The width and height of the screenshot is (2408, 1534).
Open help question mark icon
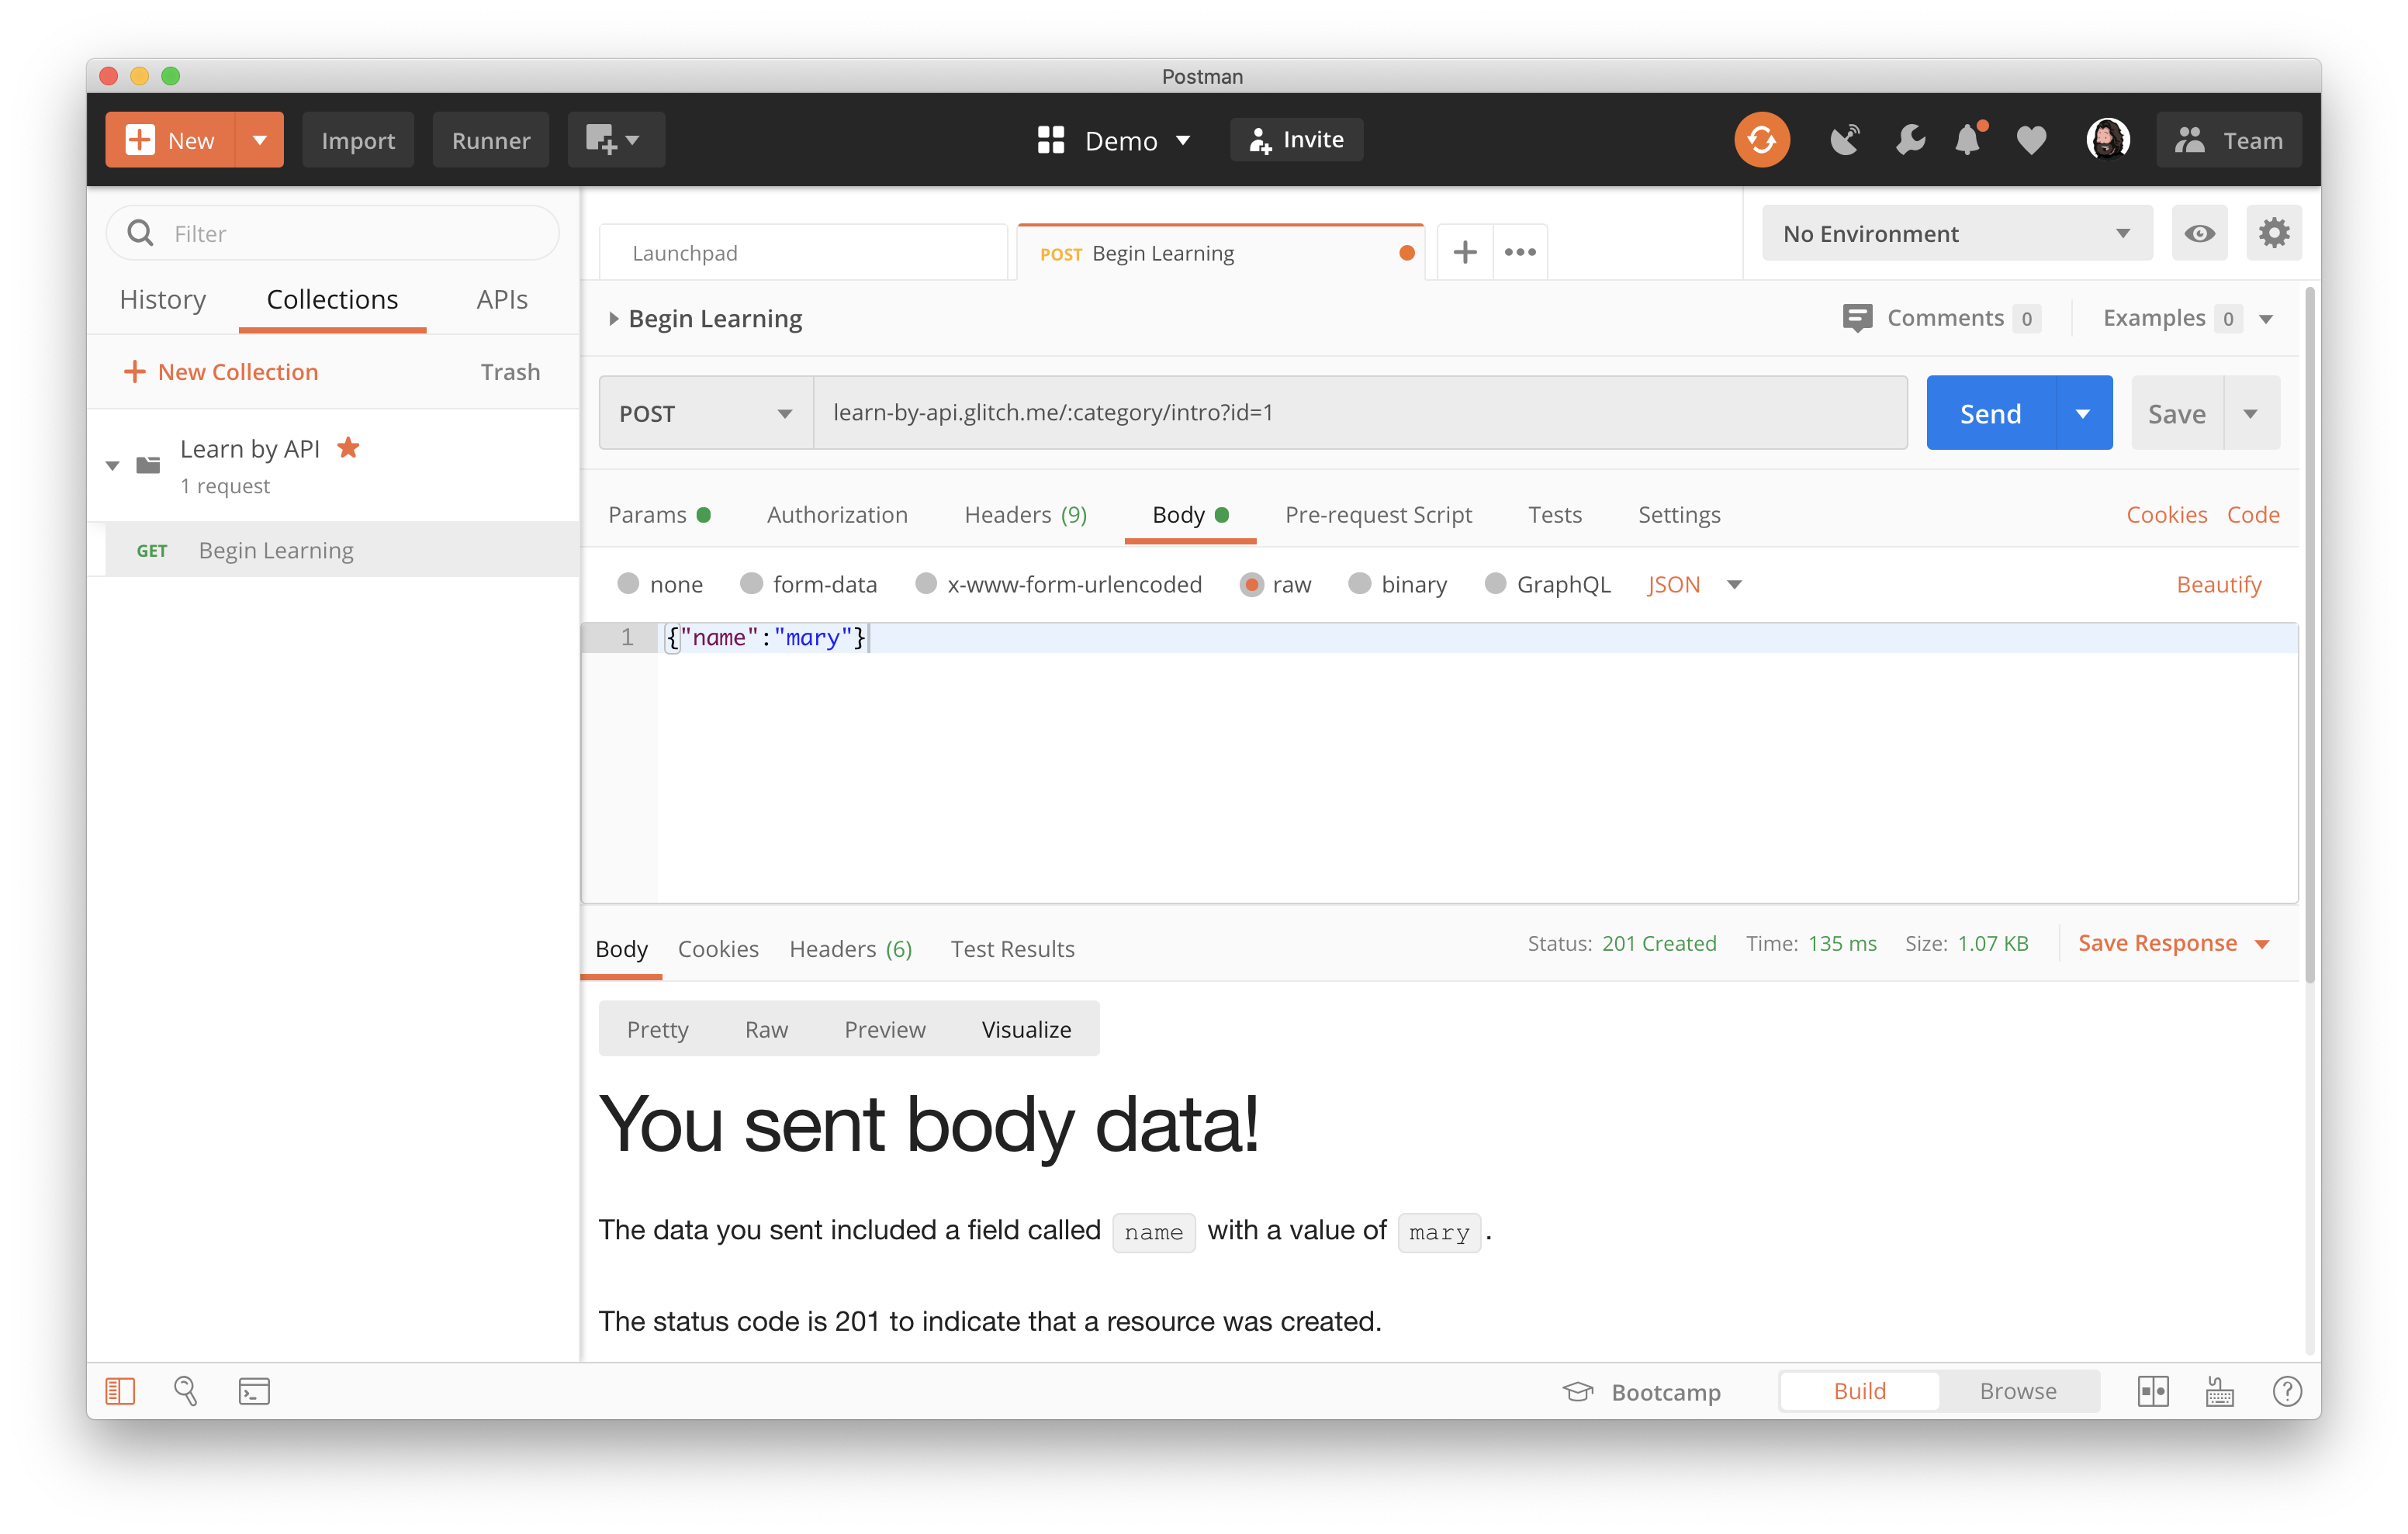click(2287, 1391)
